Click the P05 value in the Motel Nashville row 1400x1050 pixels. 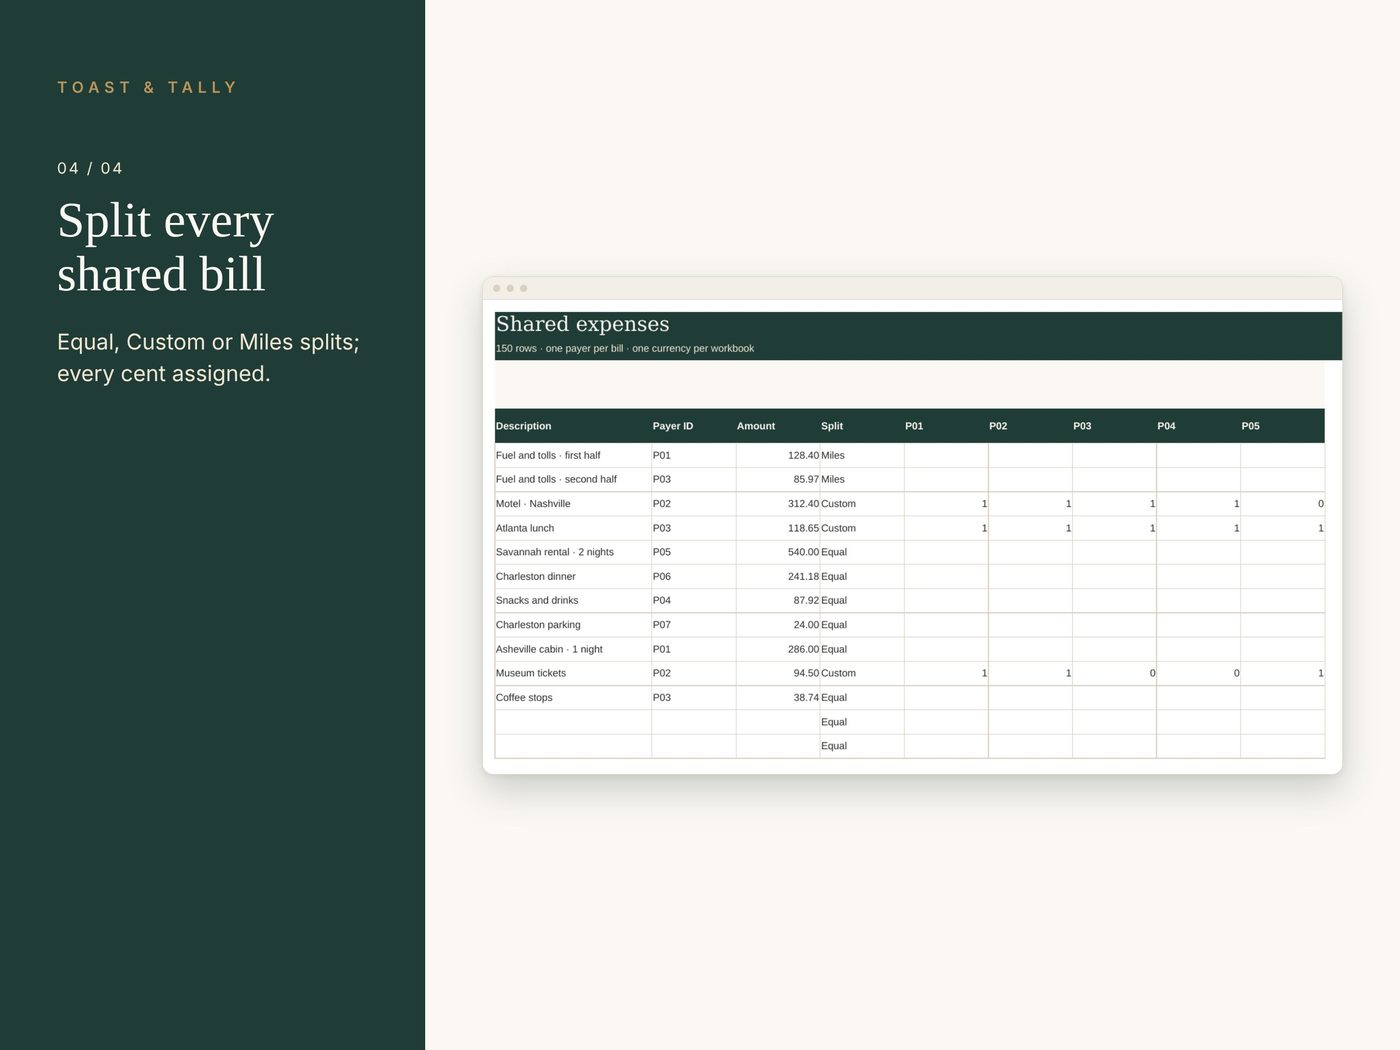click(1282, 504)
